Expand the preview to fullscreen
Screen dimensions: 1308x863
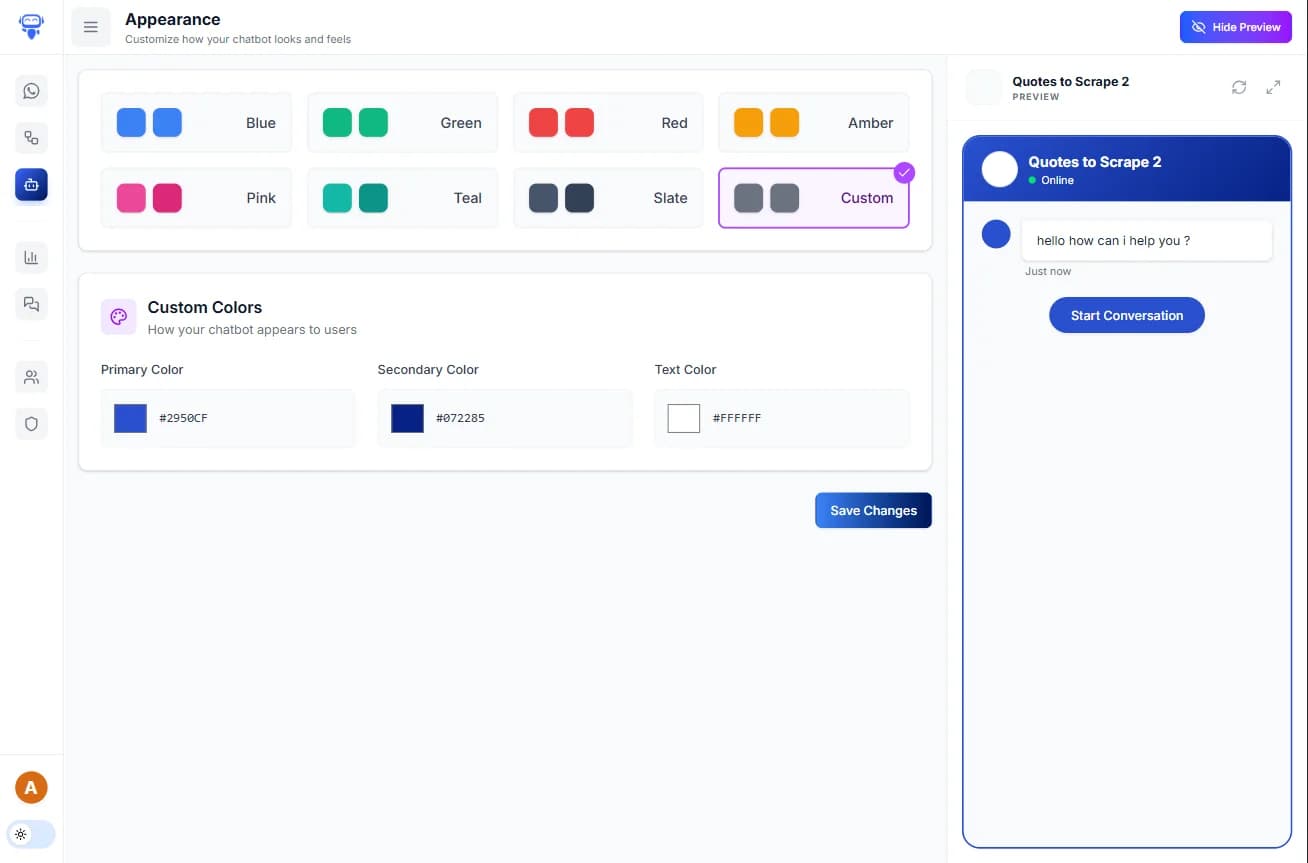pyautogui.click(x=1273, y=87)
